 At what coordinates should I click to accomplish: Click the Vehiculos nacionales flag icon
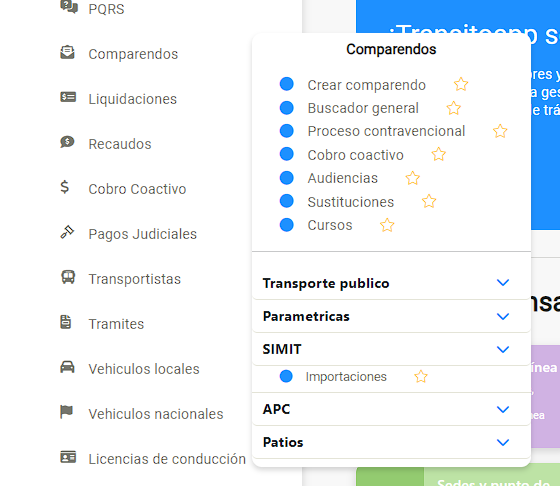pos(66,412)
